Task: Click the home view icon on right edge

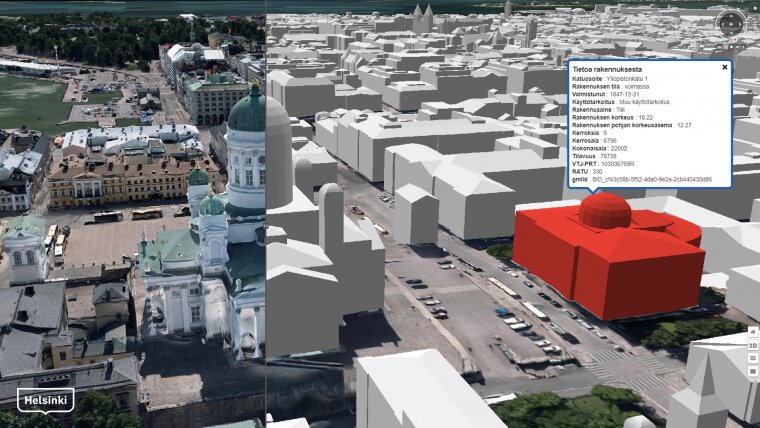Action: coord(753,332)
